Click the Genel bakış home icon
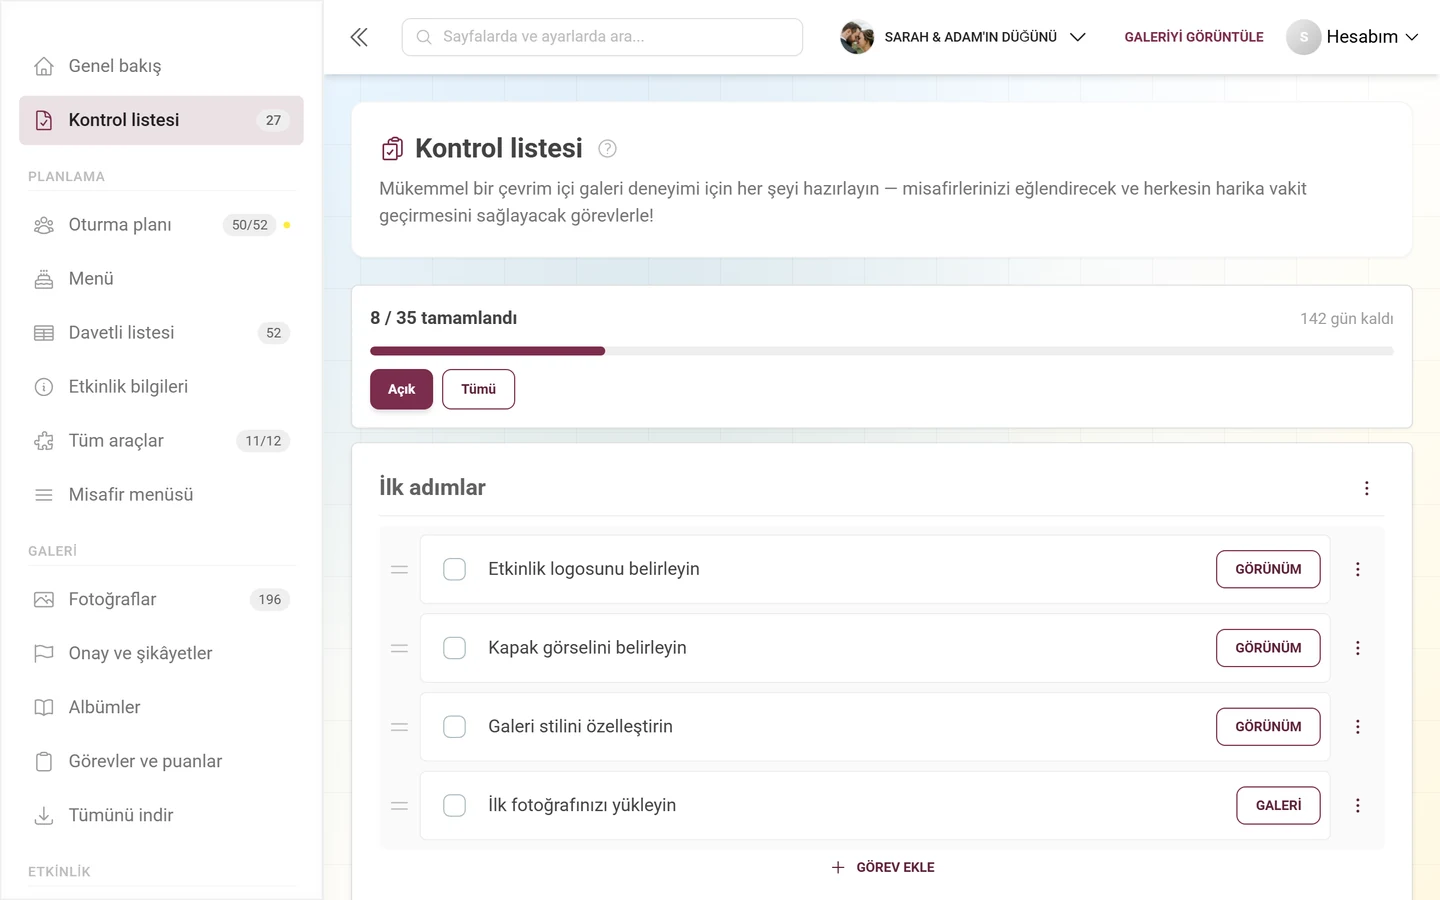The width and height of the screenshot is (1440, 900). pyautogui.click(x=44, y=66)
